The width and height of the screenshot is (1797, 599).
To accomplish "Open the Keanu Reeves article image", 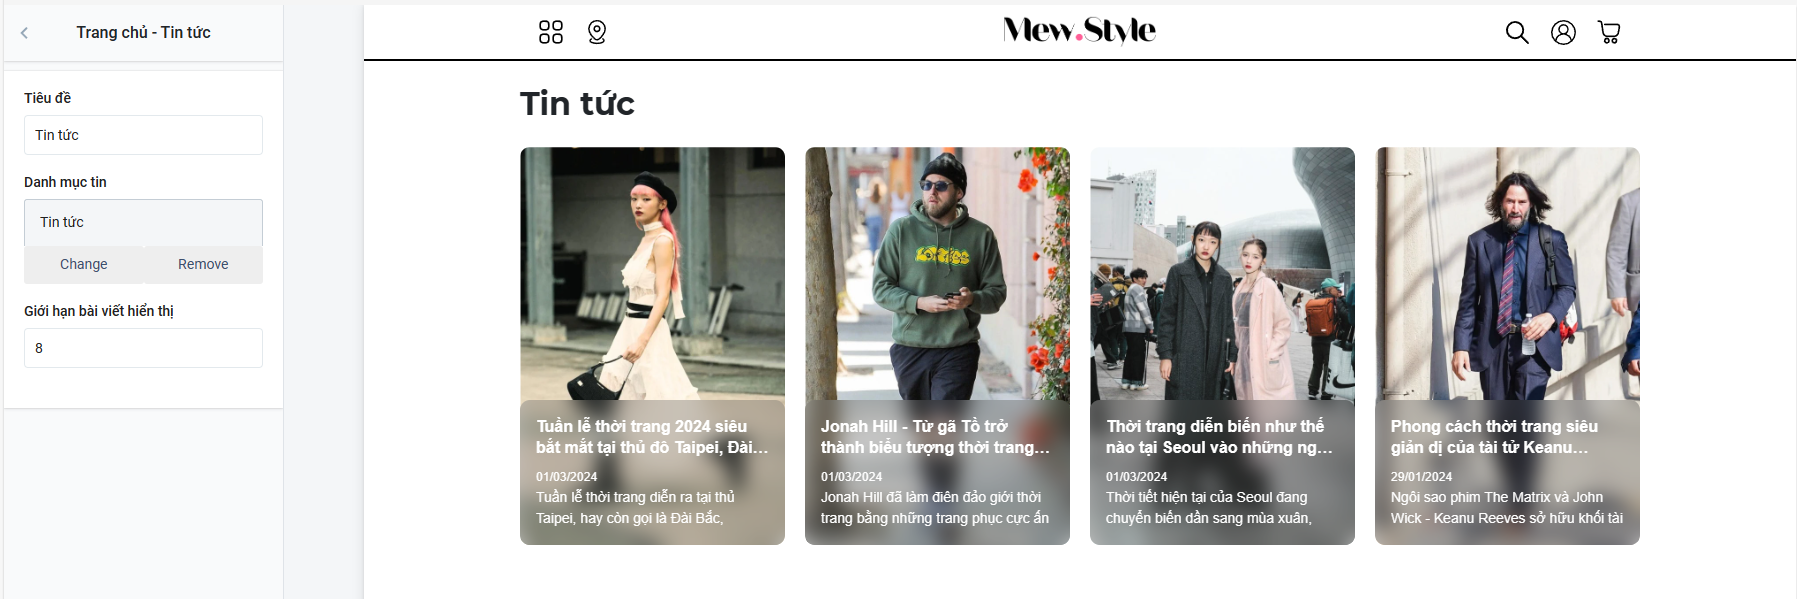I will (x=1507, y=274).
